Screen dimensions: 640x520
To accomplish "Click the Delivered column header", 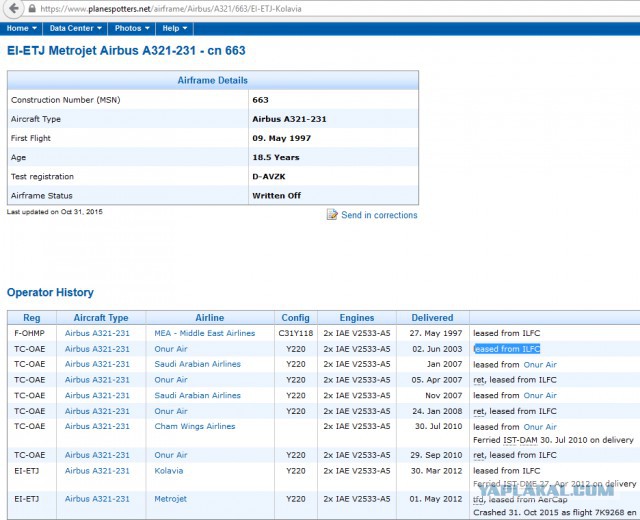I will pyautogui.click(x=432, y=318).
